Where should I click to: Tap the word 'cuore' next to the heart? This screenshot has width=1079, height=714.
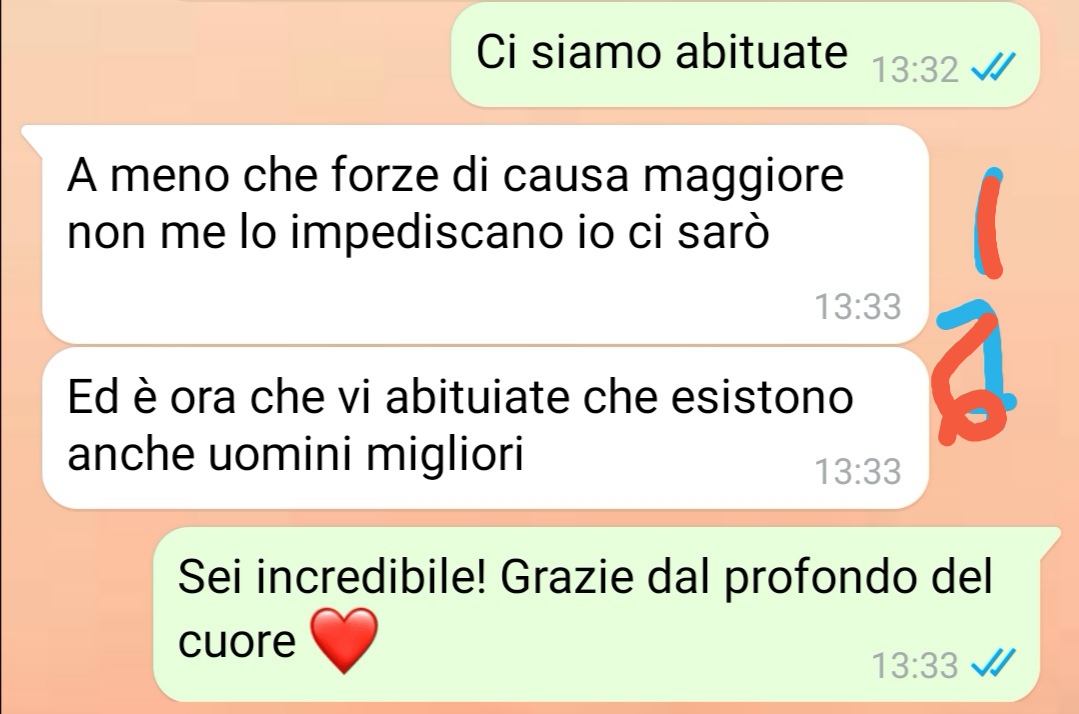click(237, 641)
